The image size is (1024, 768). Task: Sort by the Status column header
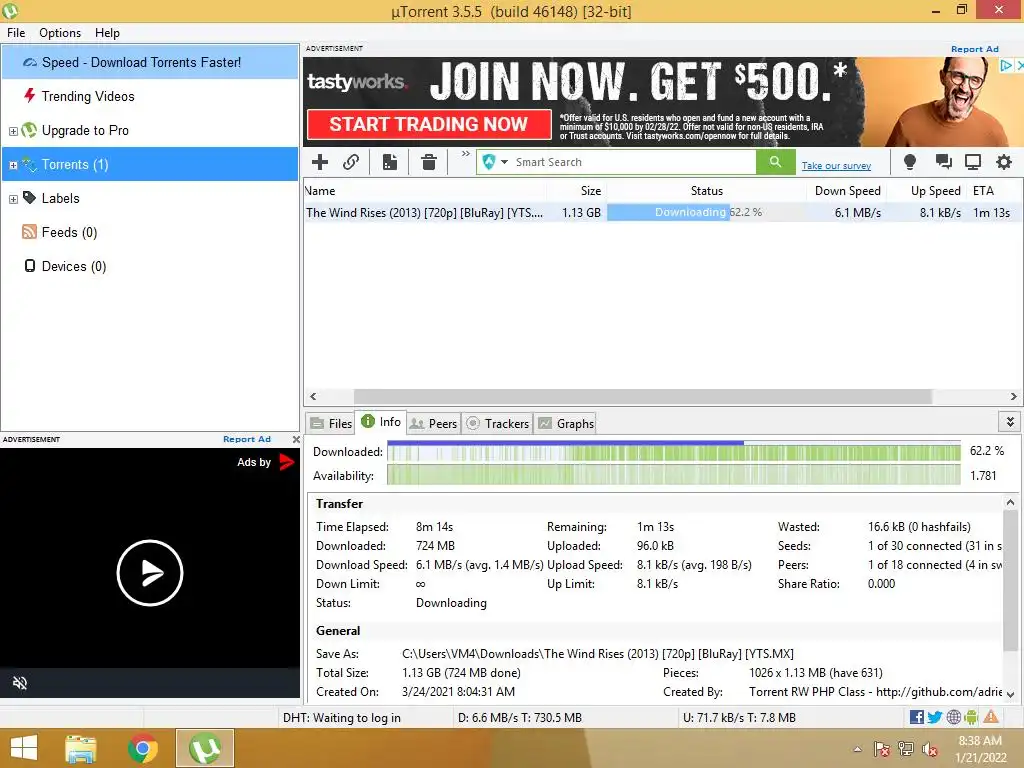(x=707, y=191)
